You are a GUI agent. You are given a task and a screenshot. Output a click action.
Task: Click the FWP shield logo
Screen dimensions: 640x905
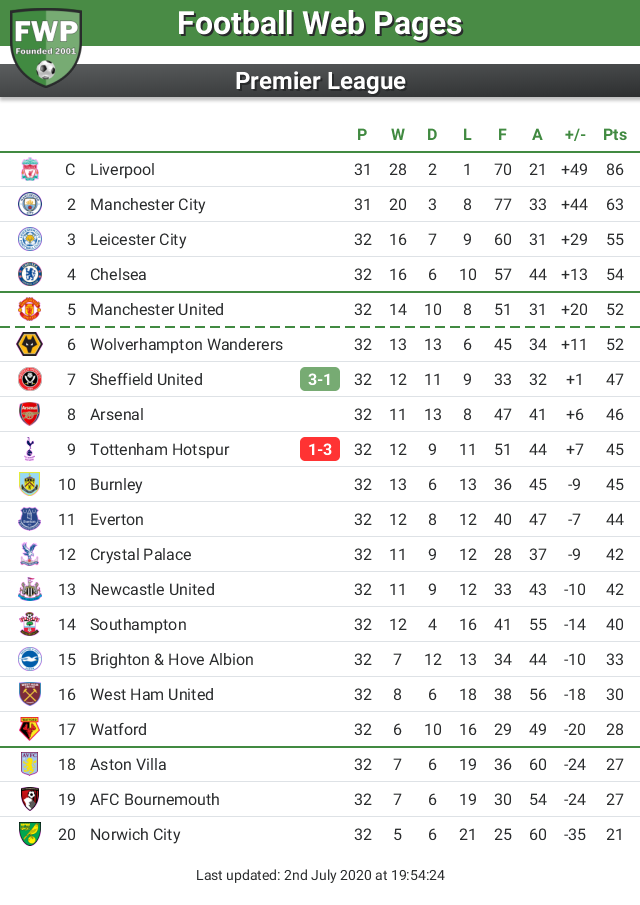point(46,47)
